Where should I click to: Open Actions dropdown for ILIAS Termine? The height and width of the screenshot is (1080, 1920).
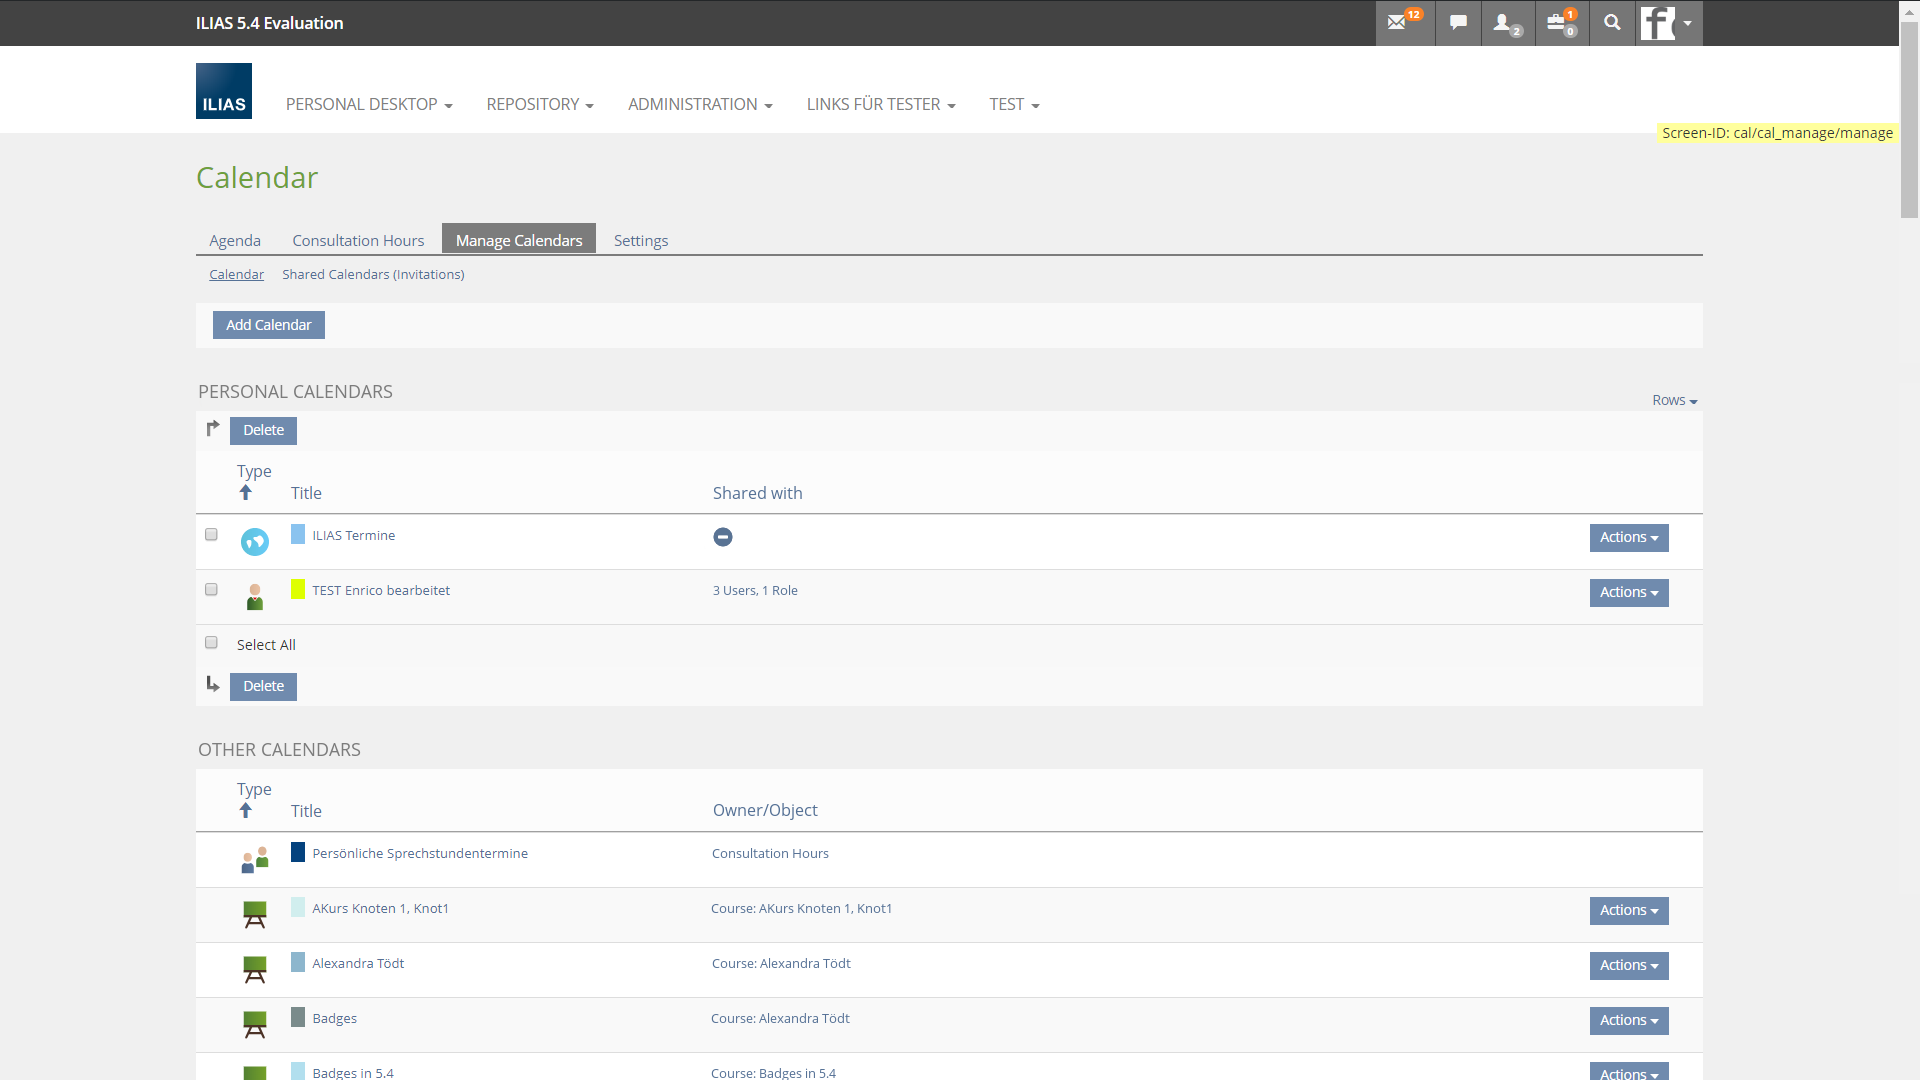pos(1628,537)
